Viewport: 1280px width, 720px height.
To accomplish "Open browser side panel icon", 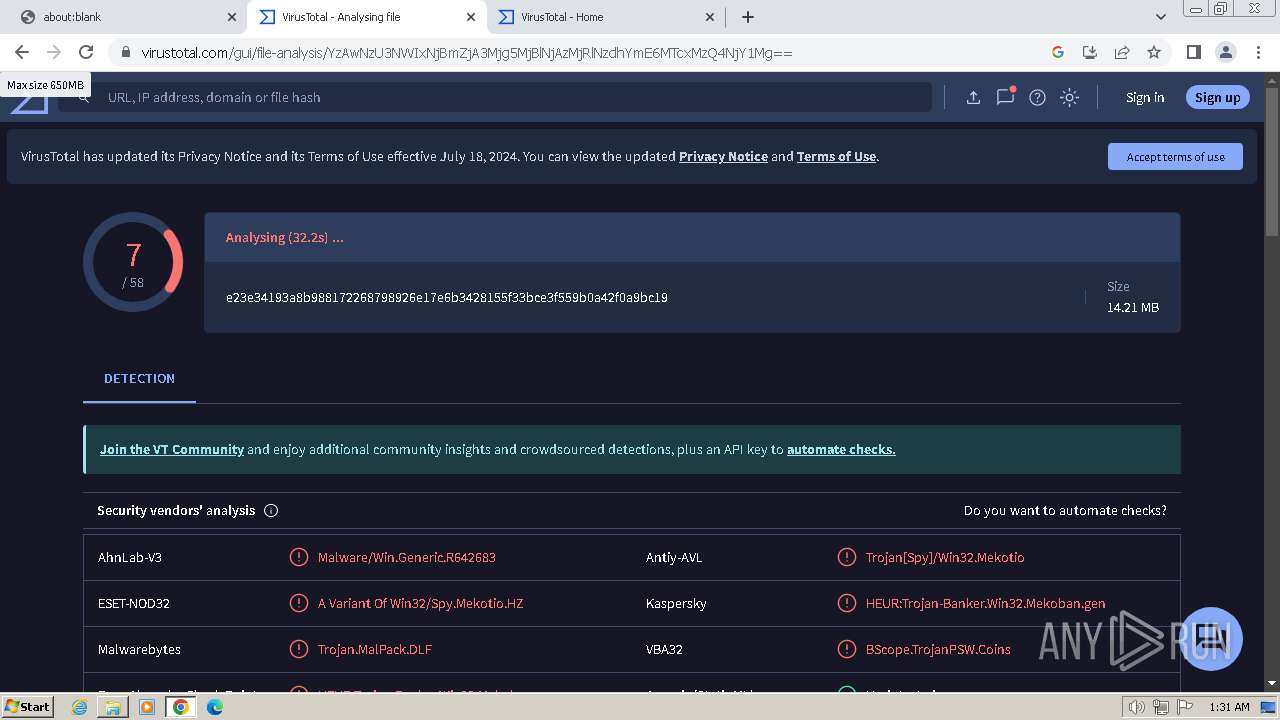I will [x=1193, y=52].
